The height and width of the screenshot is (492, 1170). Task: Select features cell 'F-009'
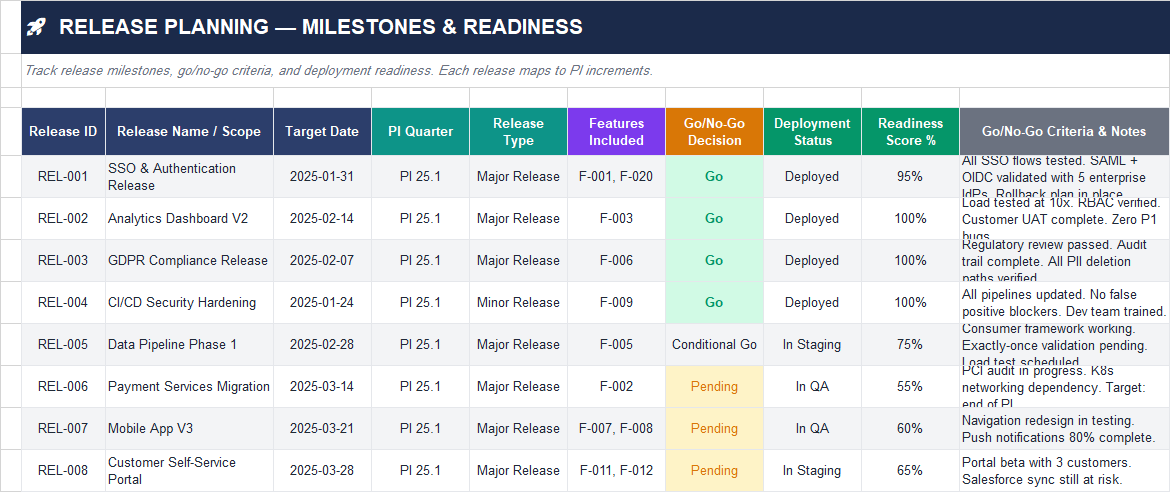point(616,302)
